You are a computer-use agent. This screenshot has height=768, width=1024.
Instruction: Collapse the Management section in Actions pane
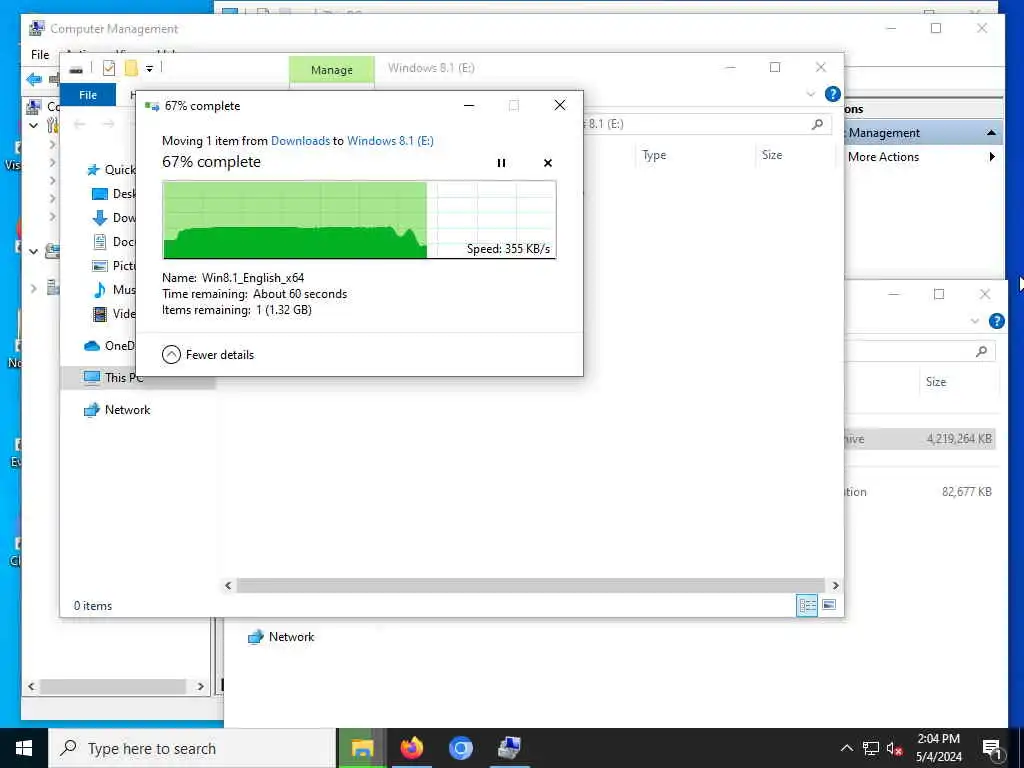click(x=991, y=133)
